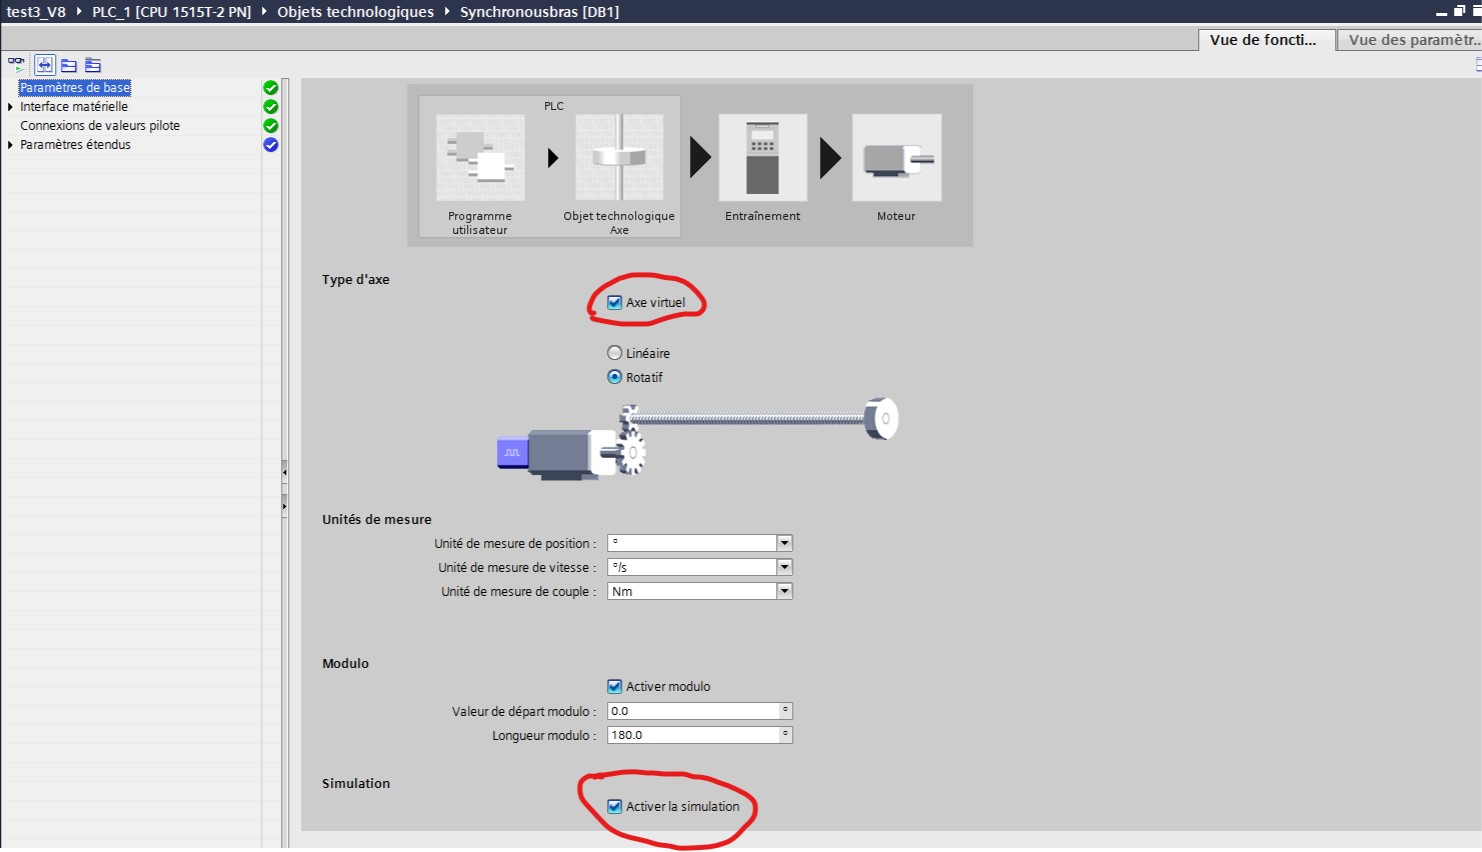Screen dimensions: 1482x852
Task: Switch to the Vue de fonctionnement tab
Action: tap(1265, 40)
